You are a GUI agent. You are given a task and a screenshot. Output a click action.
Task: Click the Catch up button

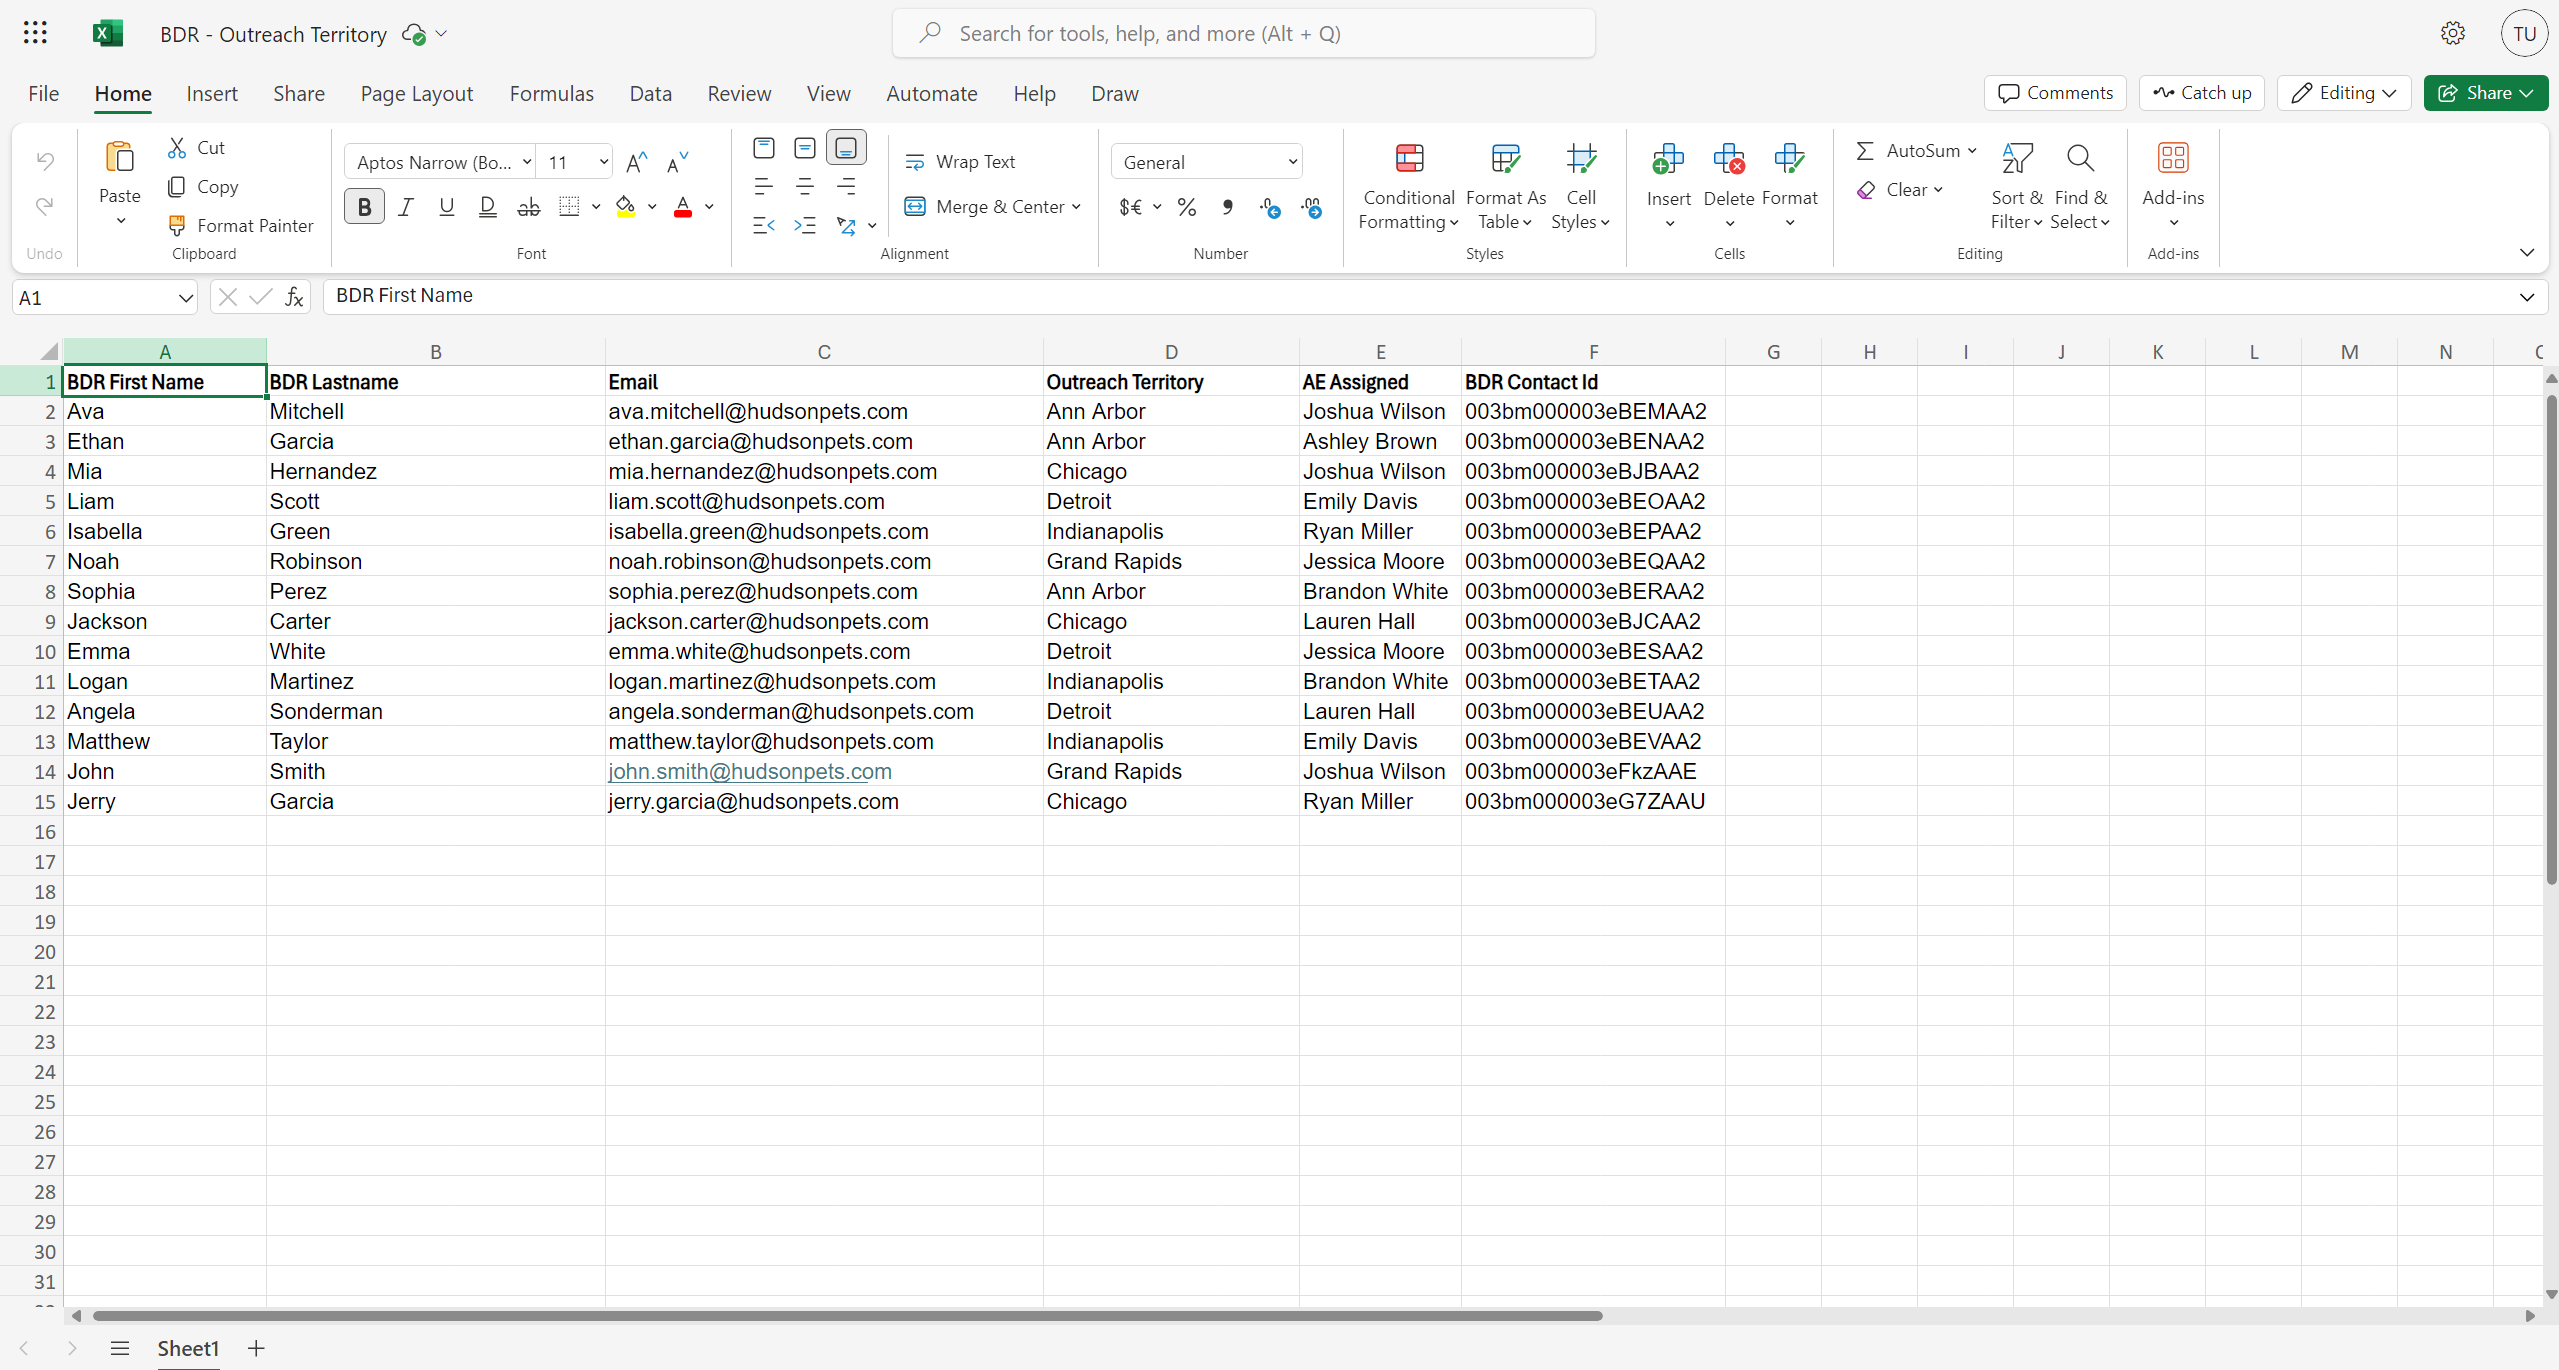coord(2201,93)
